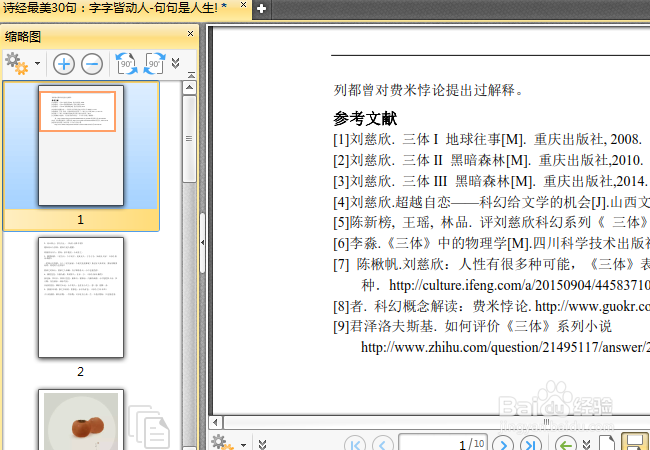The image size is (650, 450).
Task: Switch to the 诗经最美30句 document tab
Action: click(x=115, y=7)
